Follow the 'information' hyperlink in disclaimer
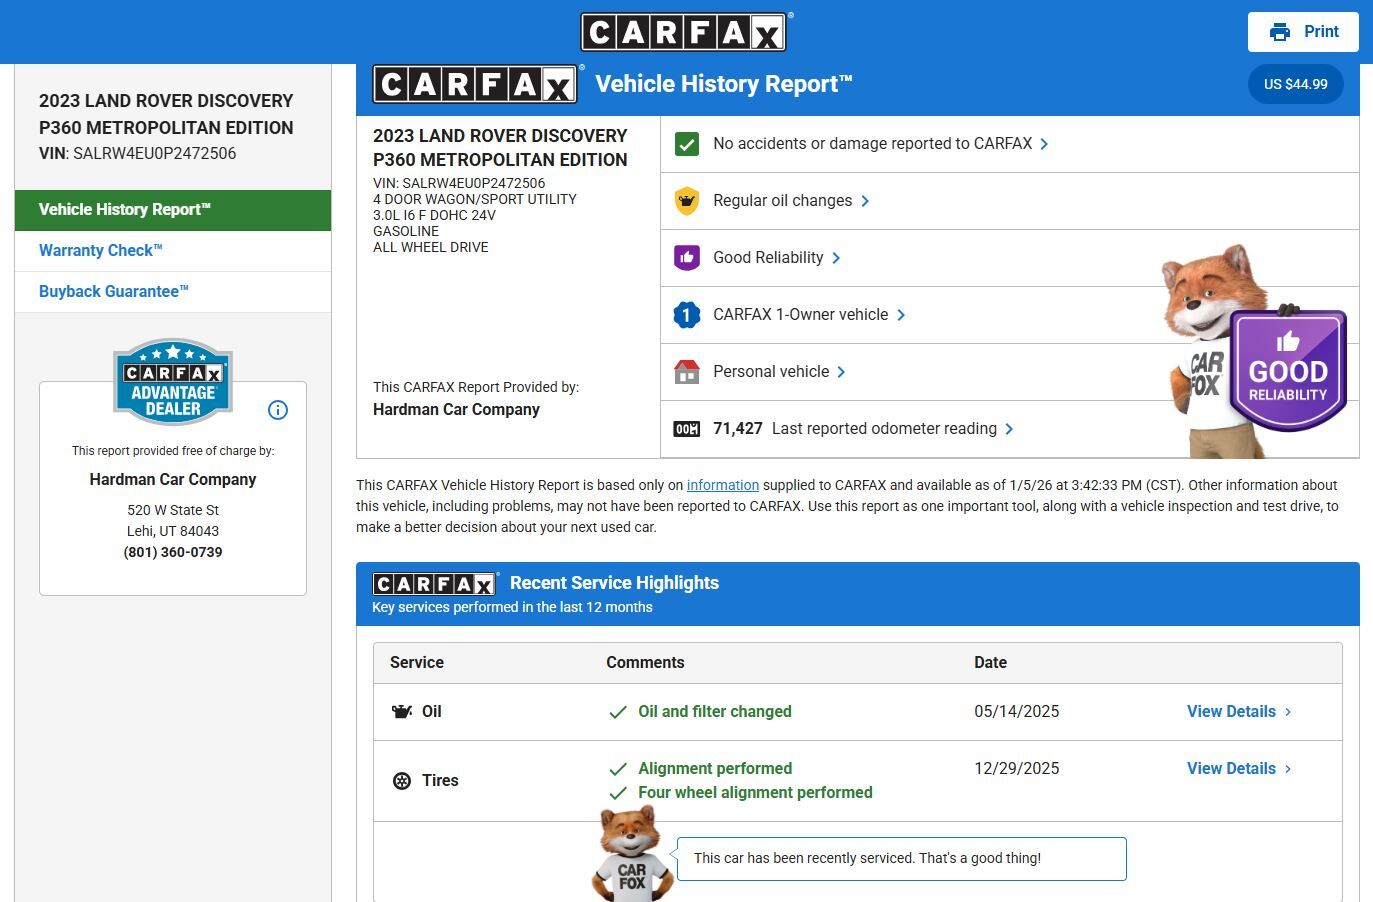Image resolution: width=1373 pixels, height=902 pixels. [722, 485]
